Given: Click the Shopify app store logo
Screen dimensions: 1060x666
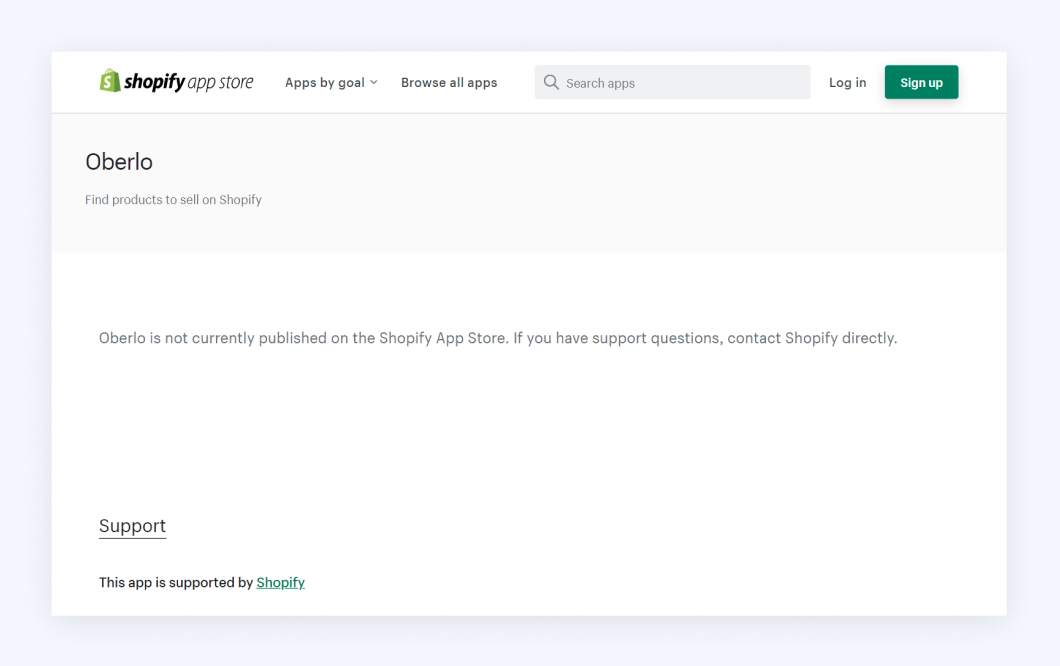Looking at the screenshot, I should coord(176,82).
